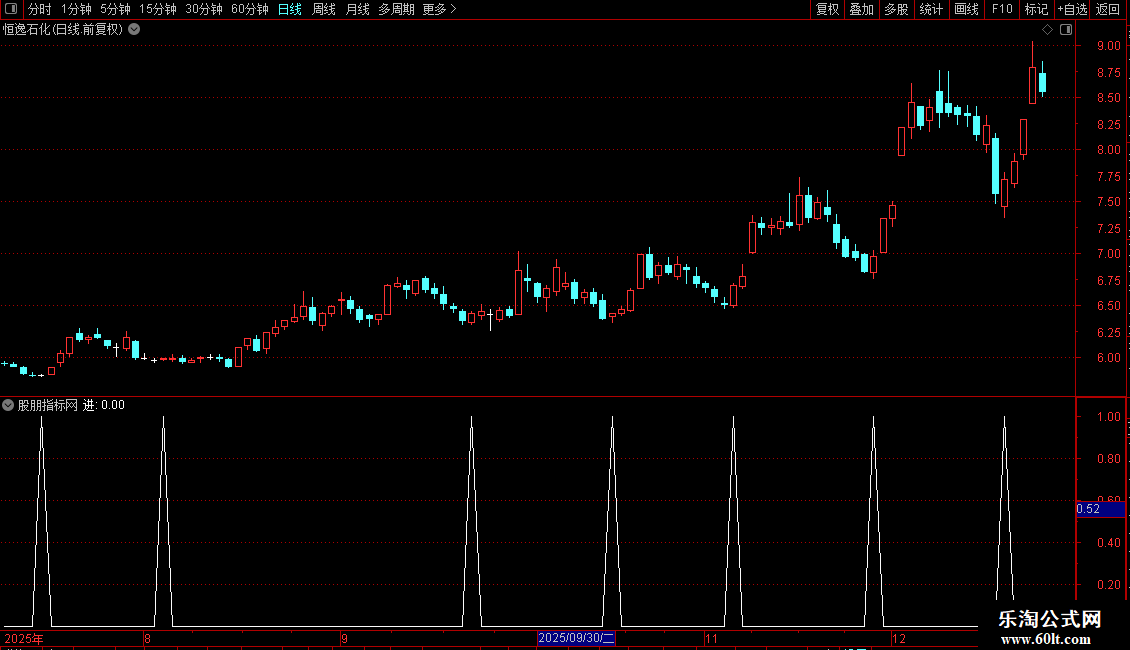Click the month 12 label on time axis
Image resolution: width=1130 pixels, height=650 pixels.
coord(899,638)
